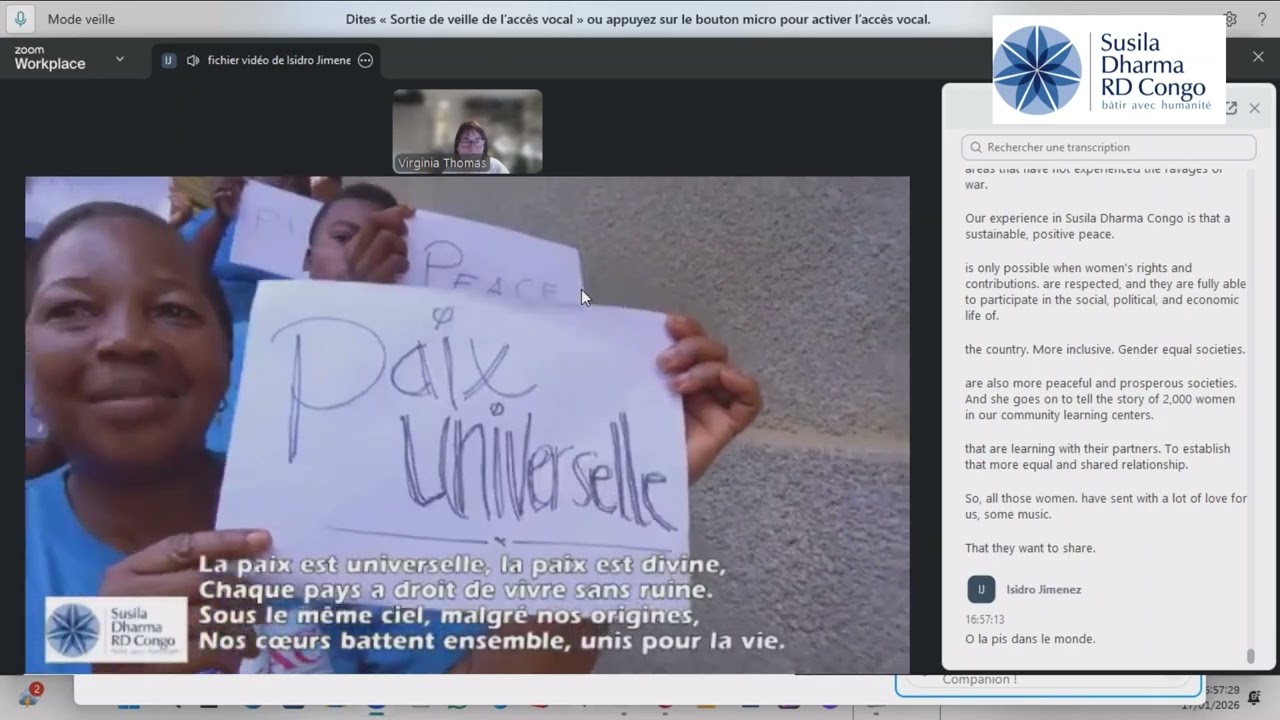Image resolution: width=1280 pixels, height=720 pixels.
Task: Click the timestamp '16:57:13'
Action: [x=985, y=620]
